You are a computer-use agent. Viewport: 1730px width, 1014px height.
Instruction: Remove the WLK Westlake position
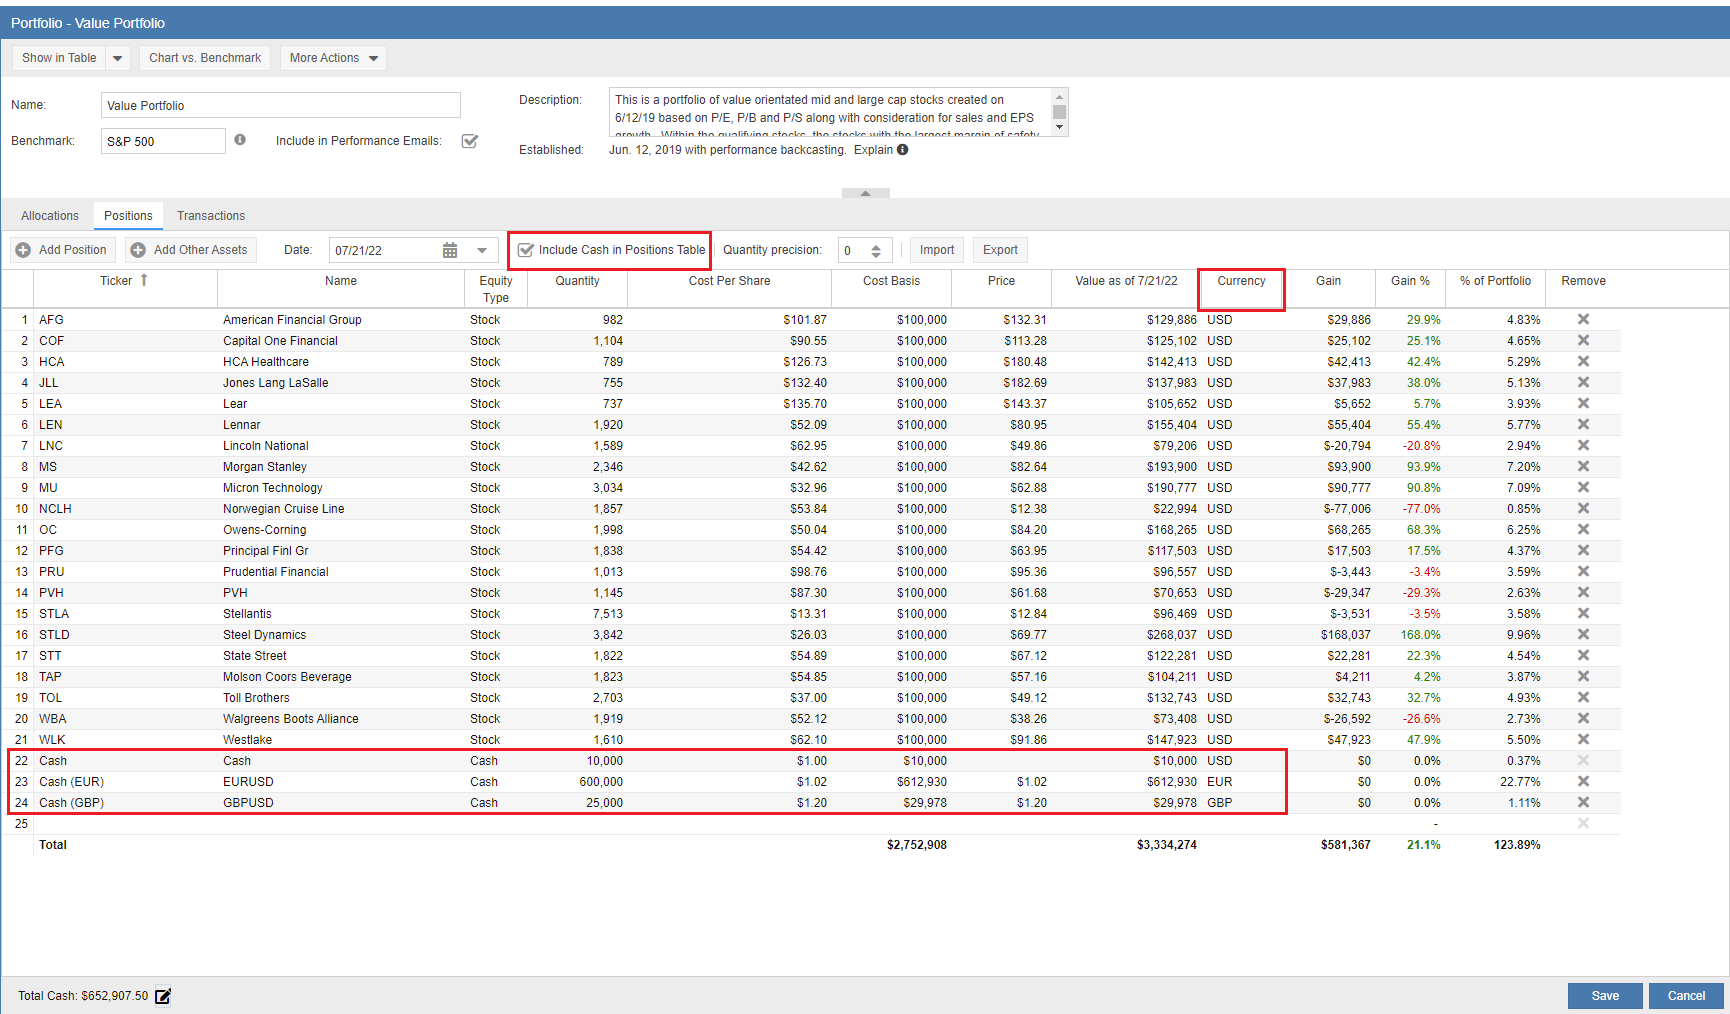pos(1583,740)
